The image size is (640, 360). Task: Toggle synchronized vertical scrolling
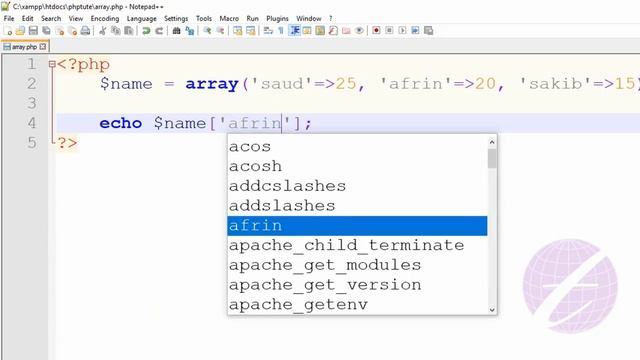point(238,31)
